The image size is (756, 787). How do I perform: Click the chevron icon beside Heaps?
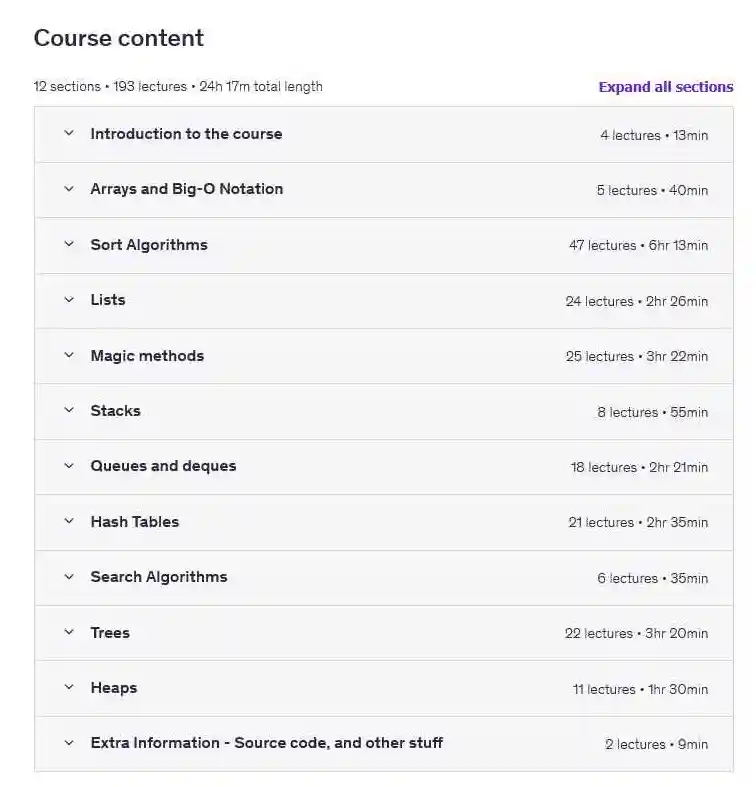tap(69, 688)
